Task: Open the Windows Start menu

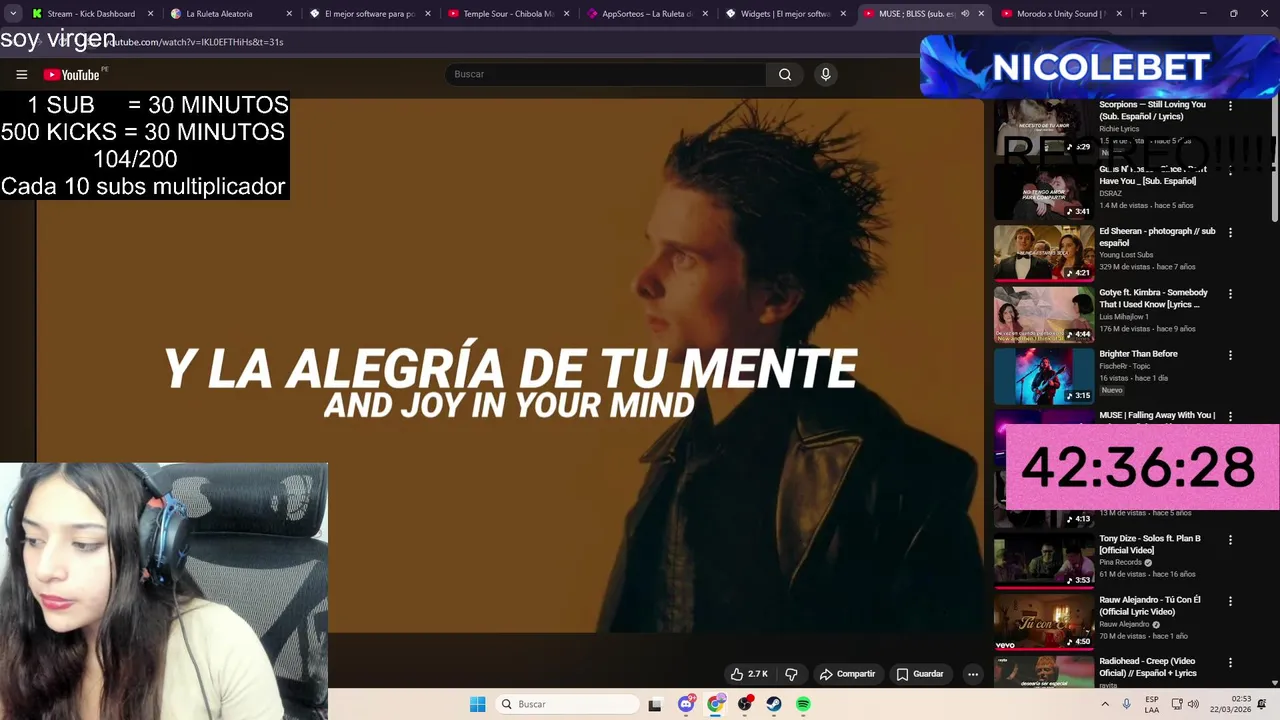Action: [477, 704]
